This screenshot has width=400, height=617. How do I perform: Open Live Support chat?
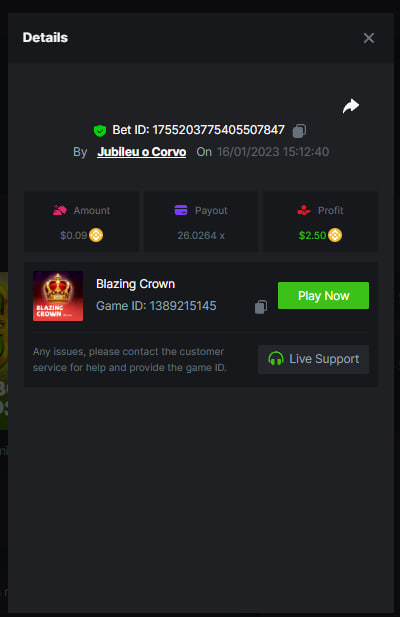point(313,359)
